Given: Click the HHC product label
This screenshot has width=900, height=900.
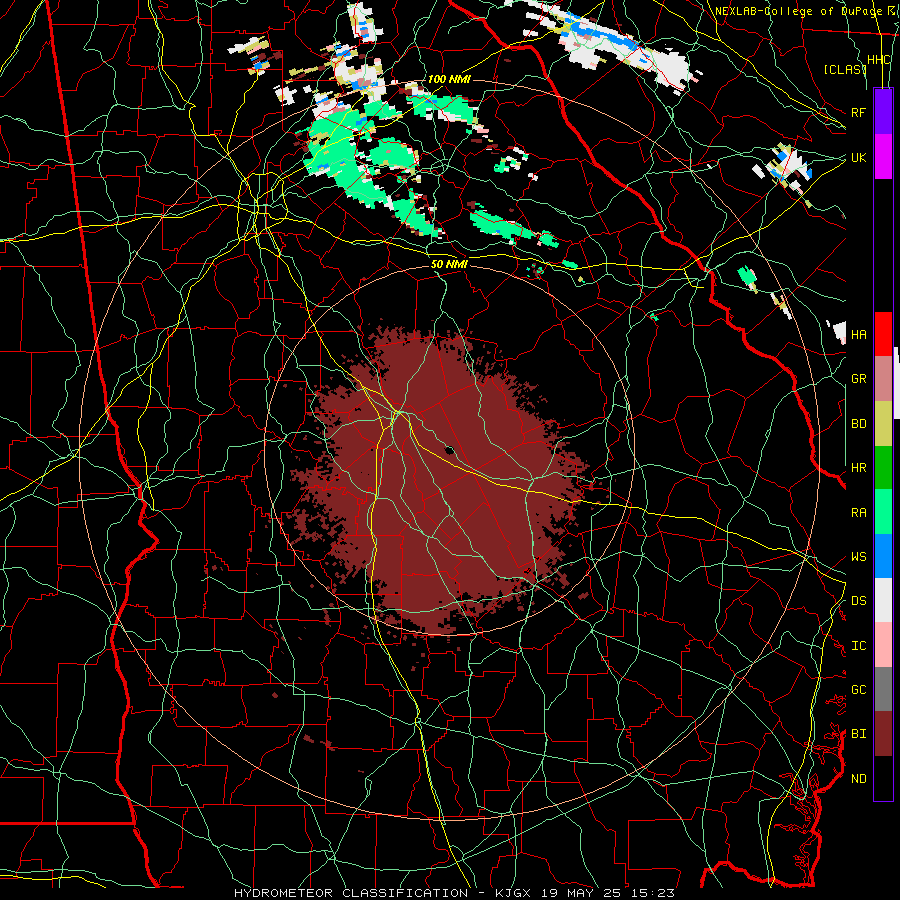Looking at the screenshot, I should click(x=879, y=60).
